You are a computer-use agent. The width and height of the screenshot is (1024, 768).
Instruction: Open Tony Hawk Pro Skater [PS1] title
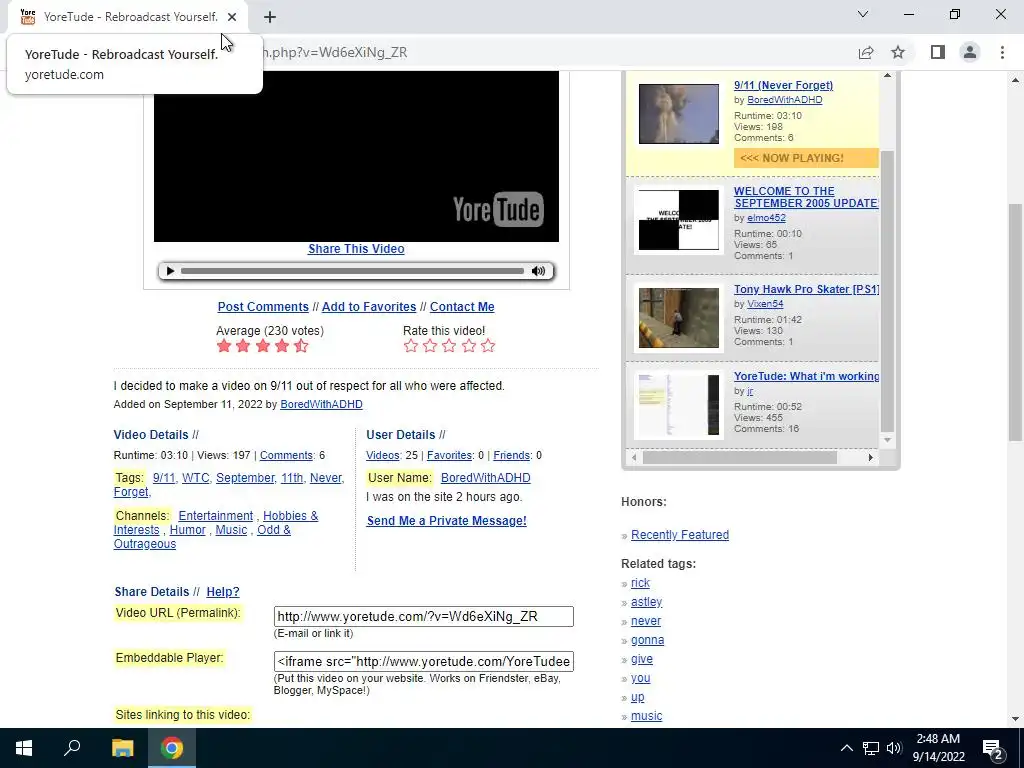[x=807, y=289]
